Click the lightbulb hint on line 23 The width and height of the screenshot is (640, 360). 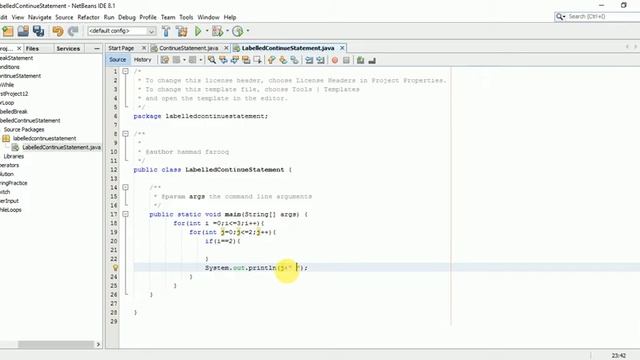coord(116,268)
